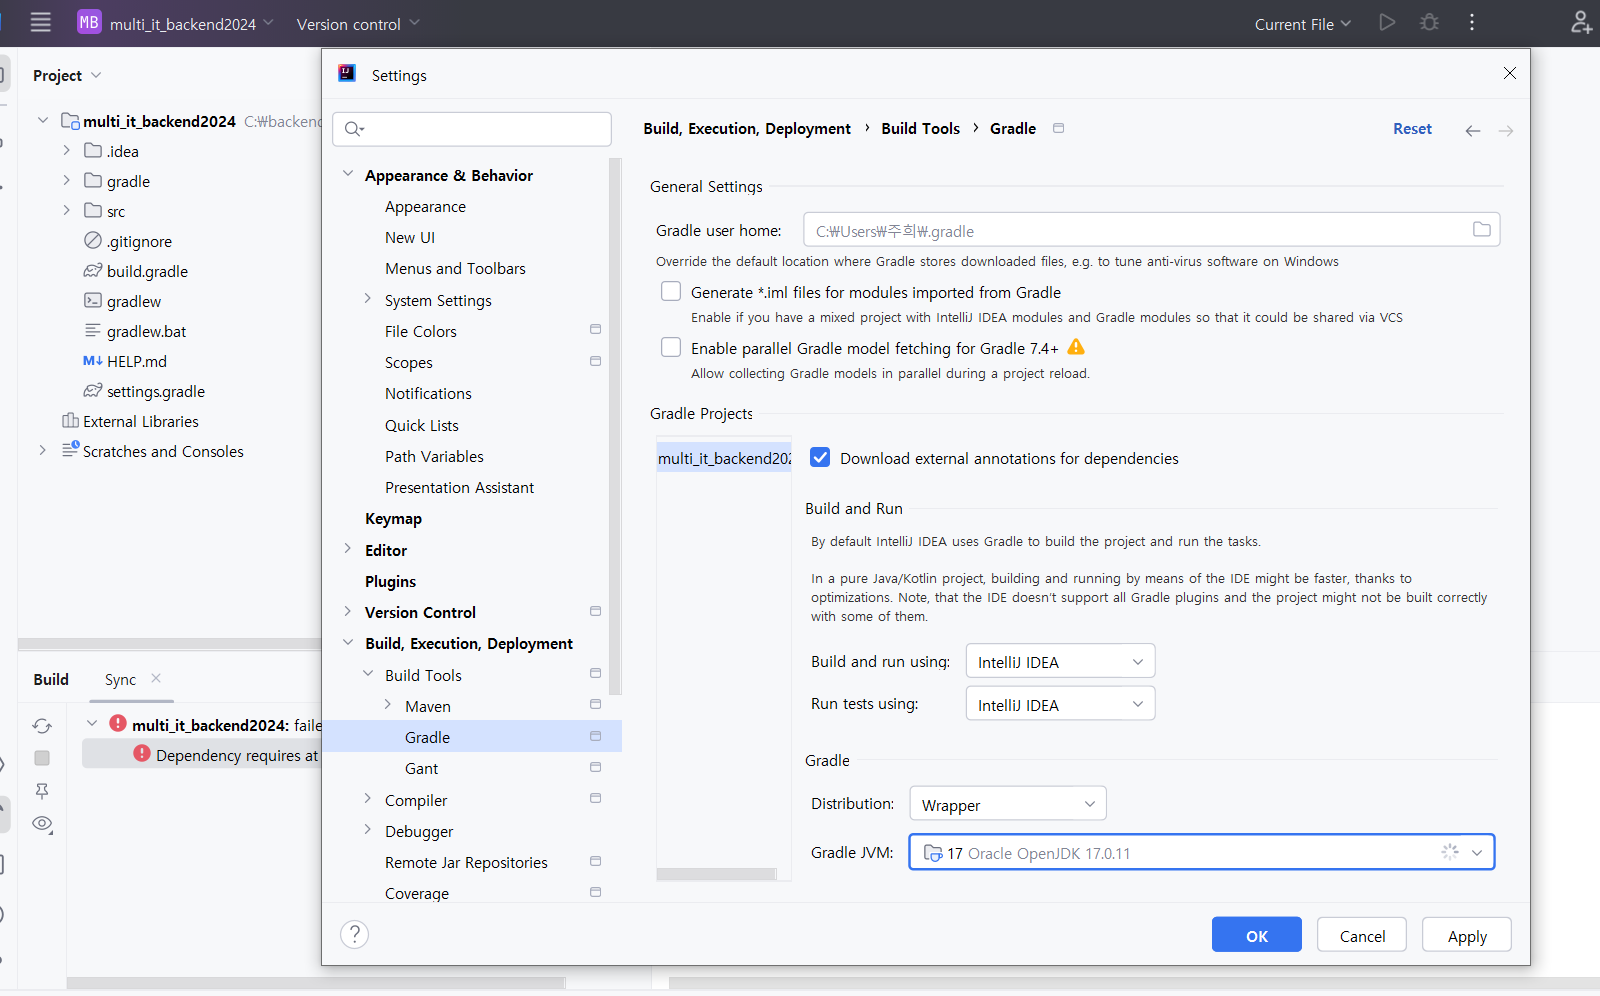Viewport: 1600px width, 996px height.
Task: Click the forward arrow in Settings
Action: click(1506, 130)
